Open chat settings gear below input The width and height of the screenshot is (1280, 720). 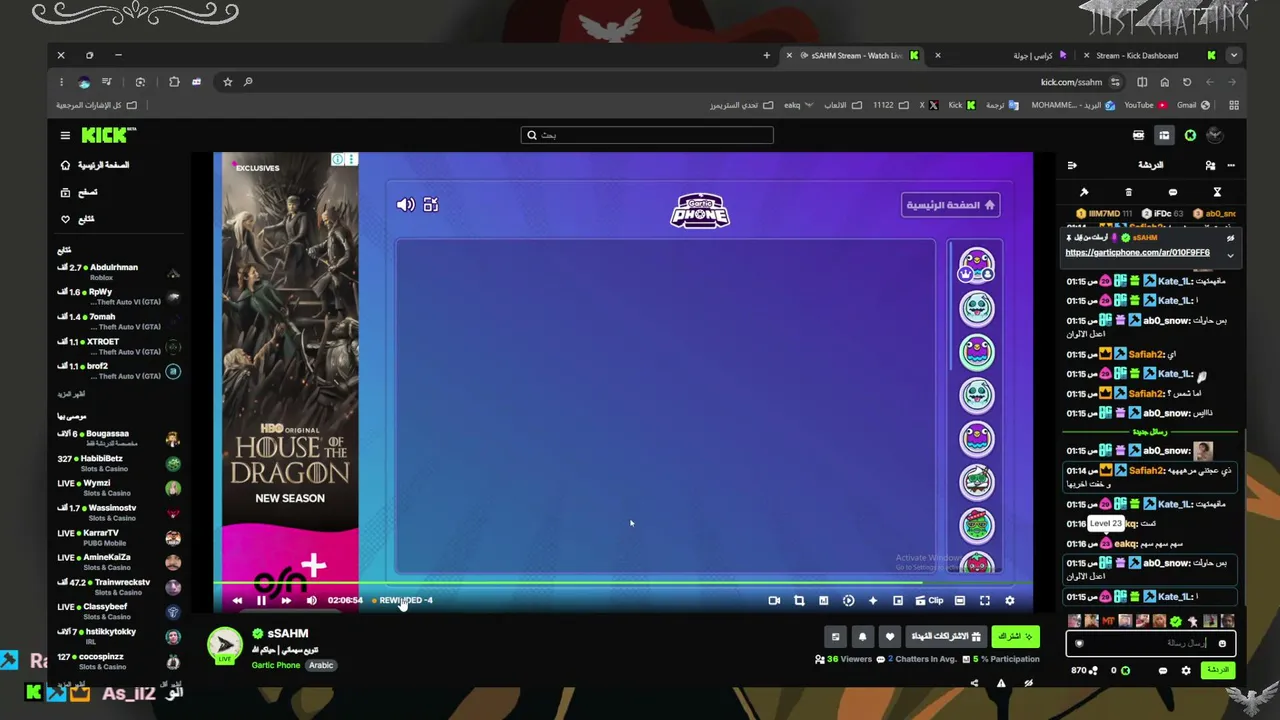tap(1186, 671)
